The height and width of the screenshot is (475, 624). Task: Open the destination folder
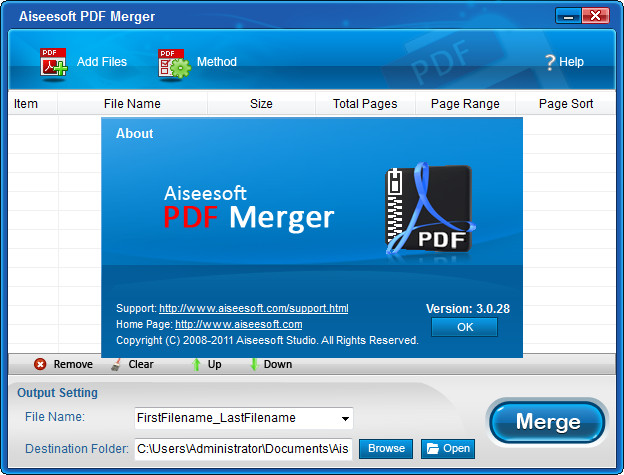point(448,449)
